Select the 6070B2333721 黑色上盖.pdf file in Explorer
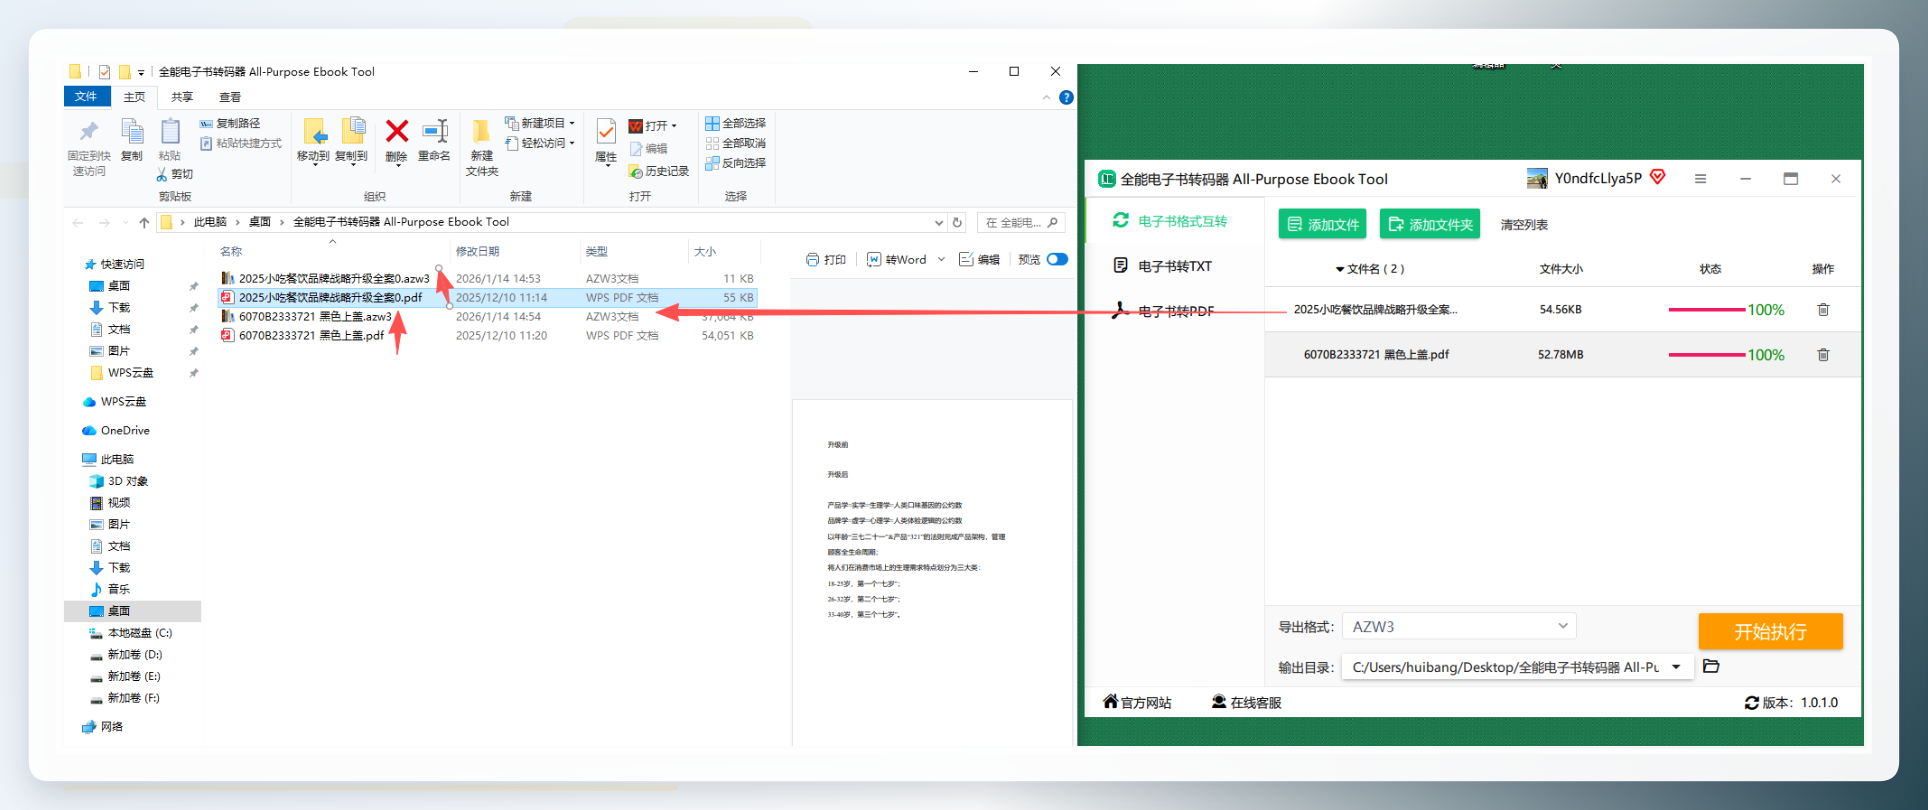 pyautogui.click(x=311, y=336)
